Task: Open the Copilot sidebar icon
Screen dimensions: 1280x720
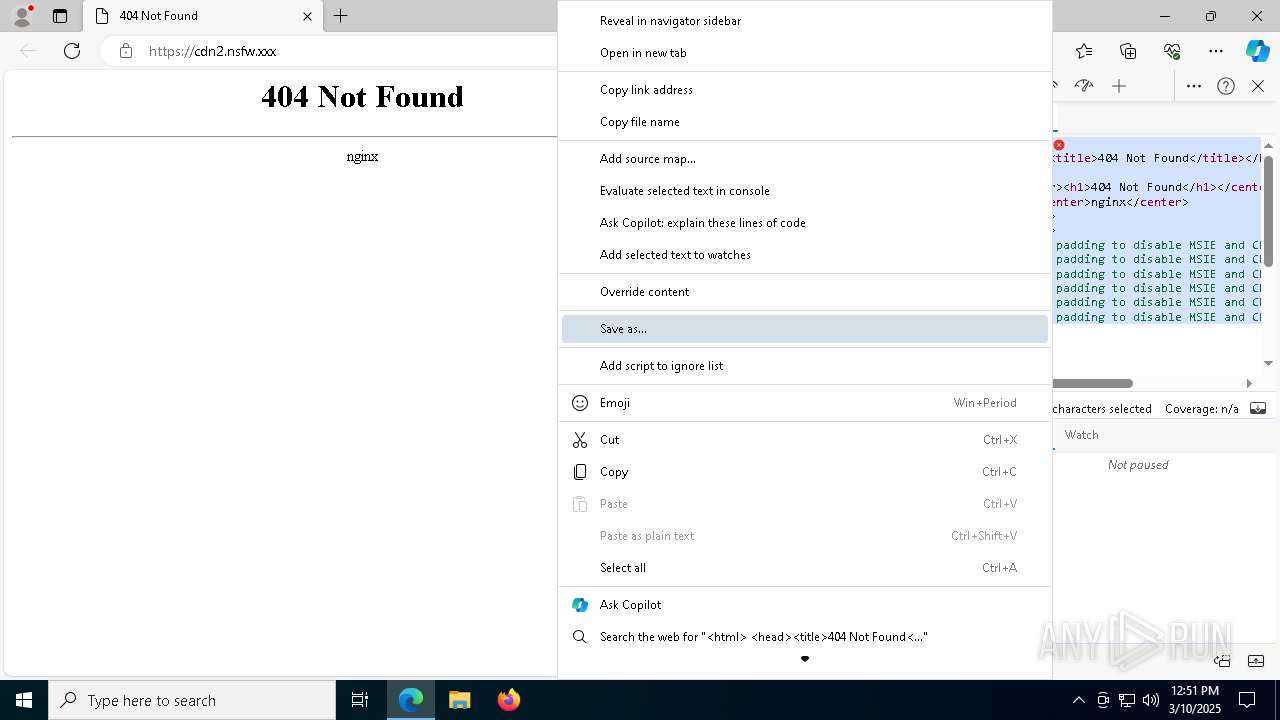Action: (1258, 51)
